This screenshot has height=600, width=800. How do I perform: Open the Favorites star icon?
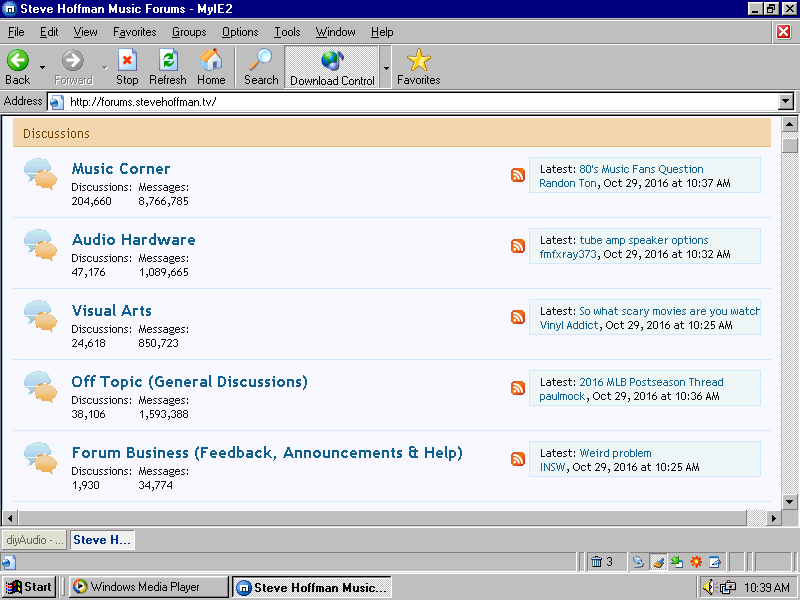pos(418,60)
